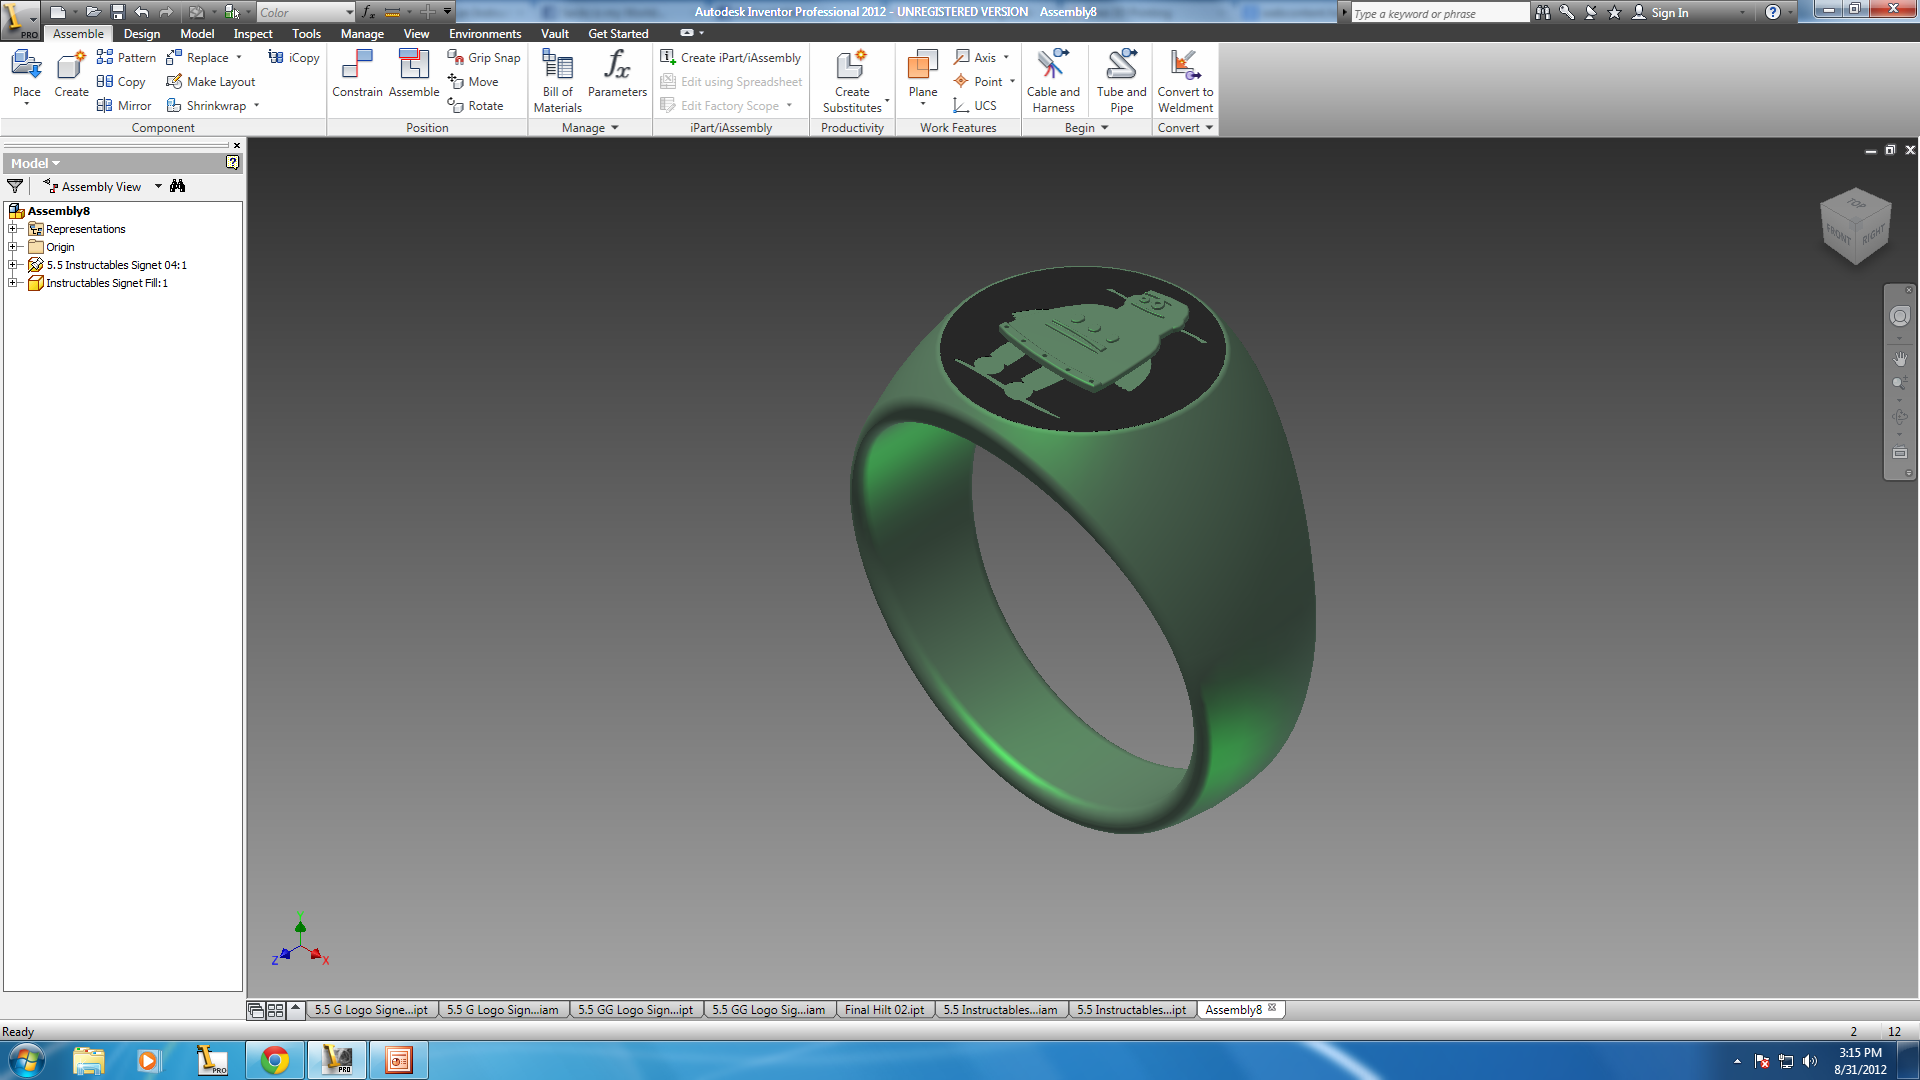Expand Instructables Signet Fill:1 node

[x=14, y=283]
